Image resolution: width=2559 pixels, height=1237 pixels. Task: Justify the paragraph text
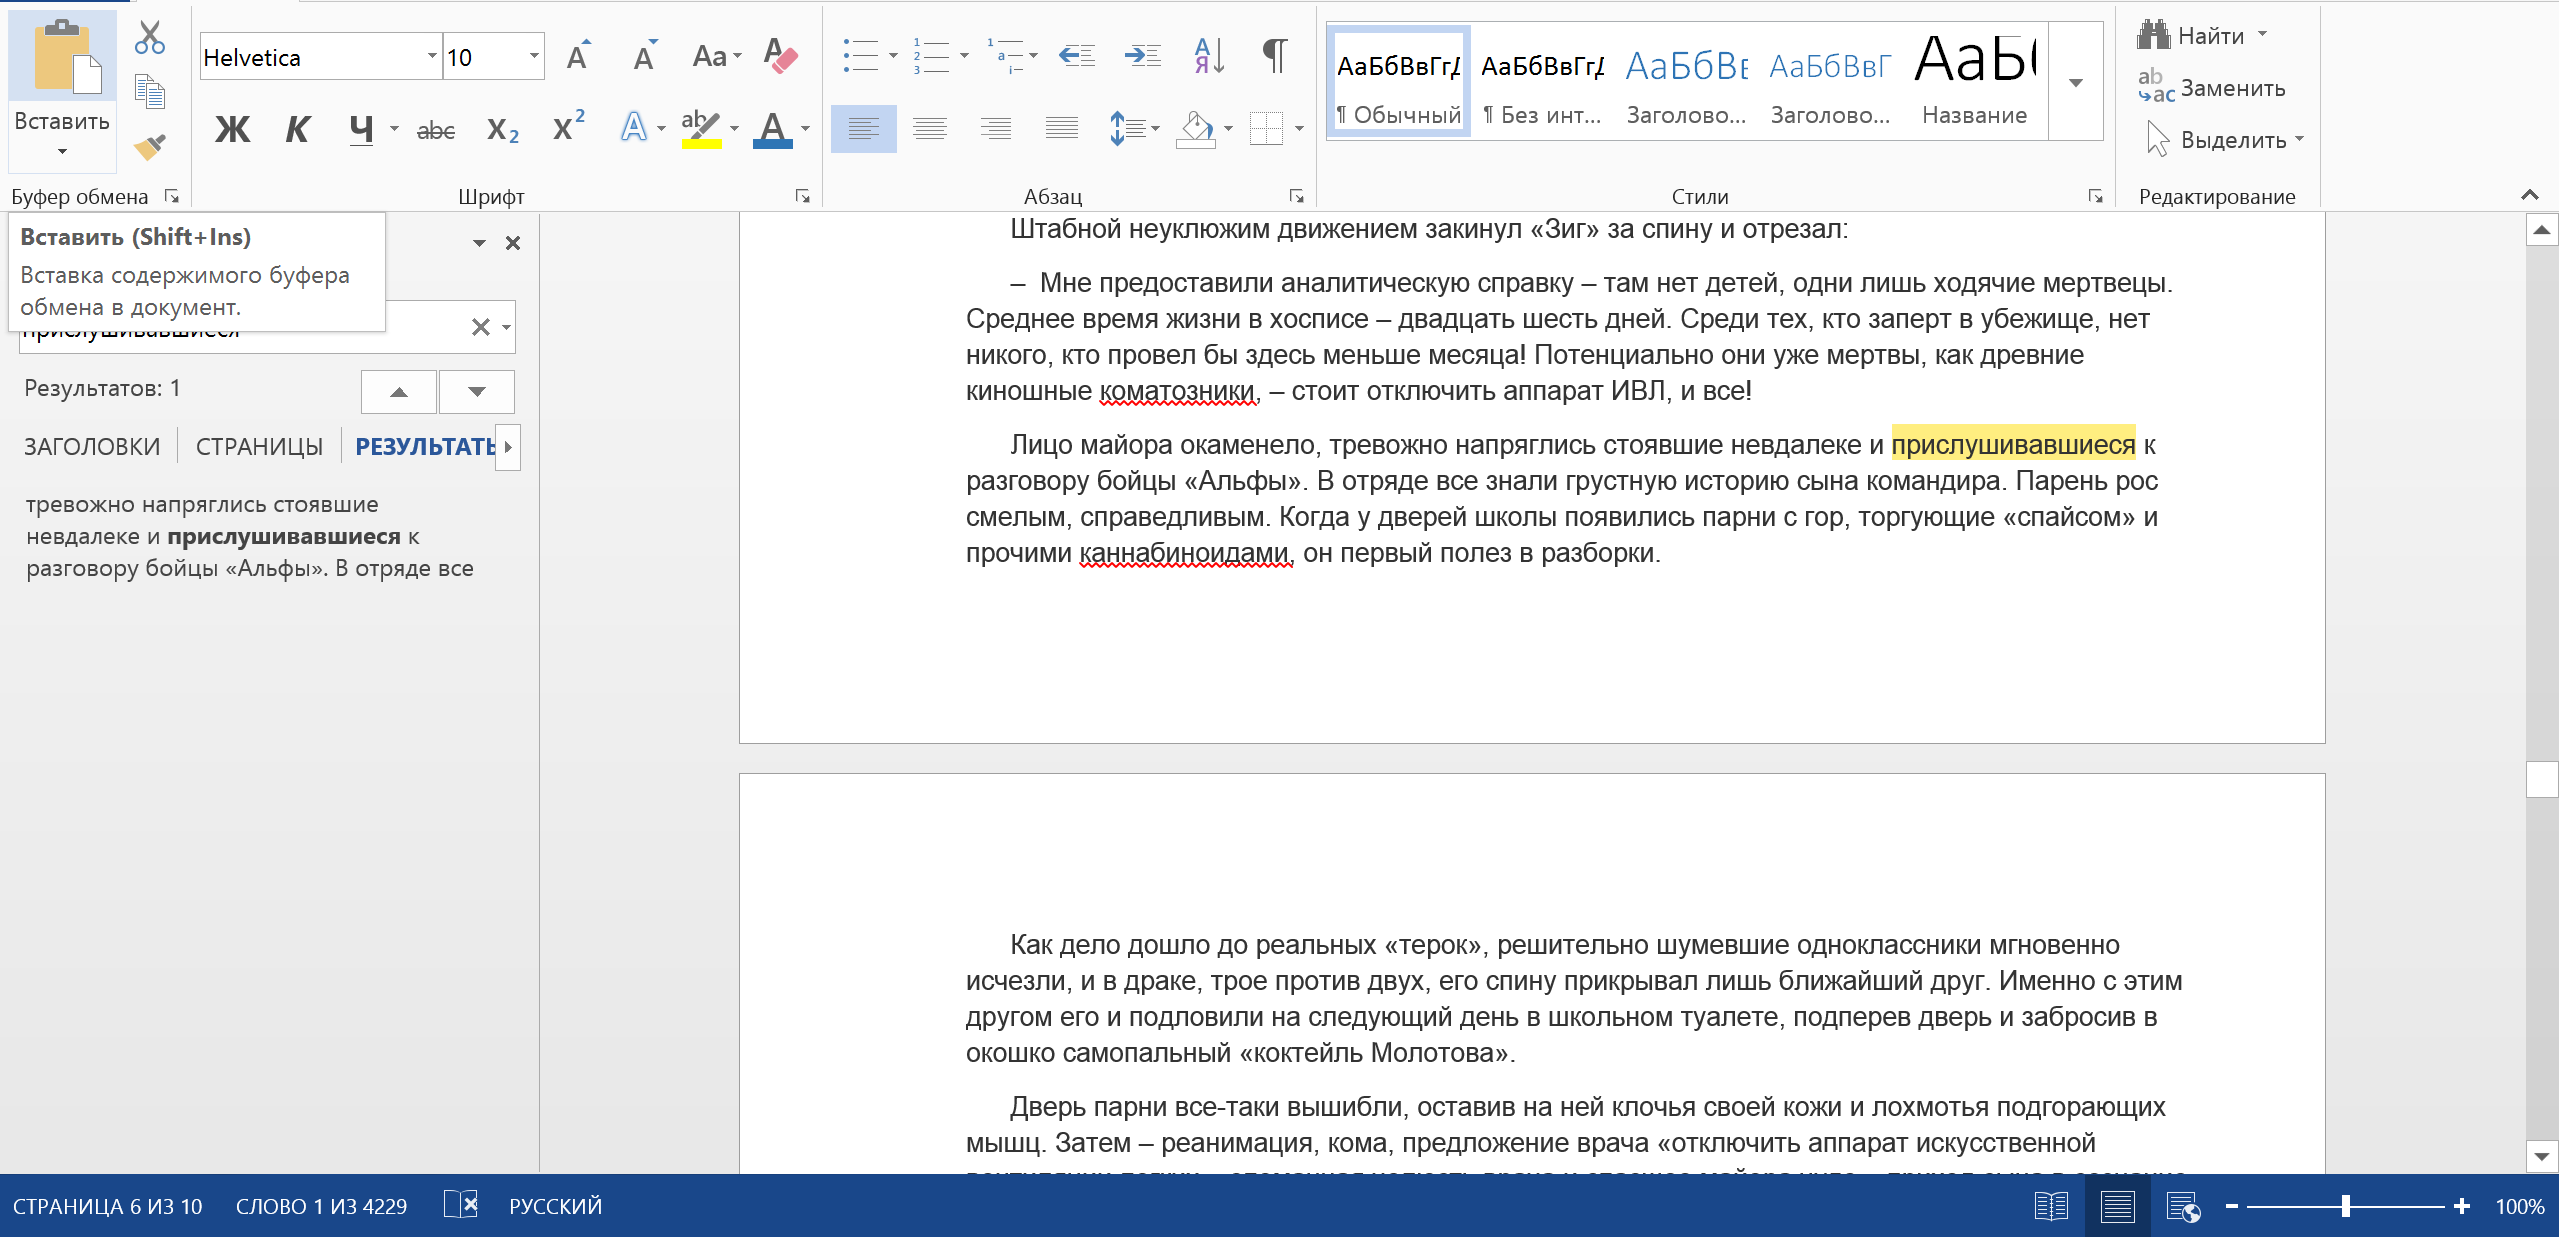pyautogui.click(x=1062, y=129)
